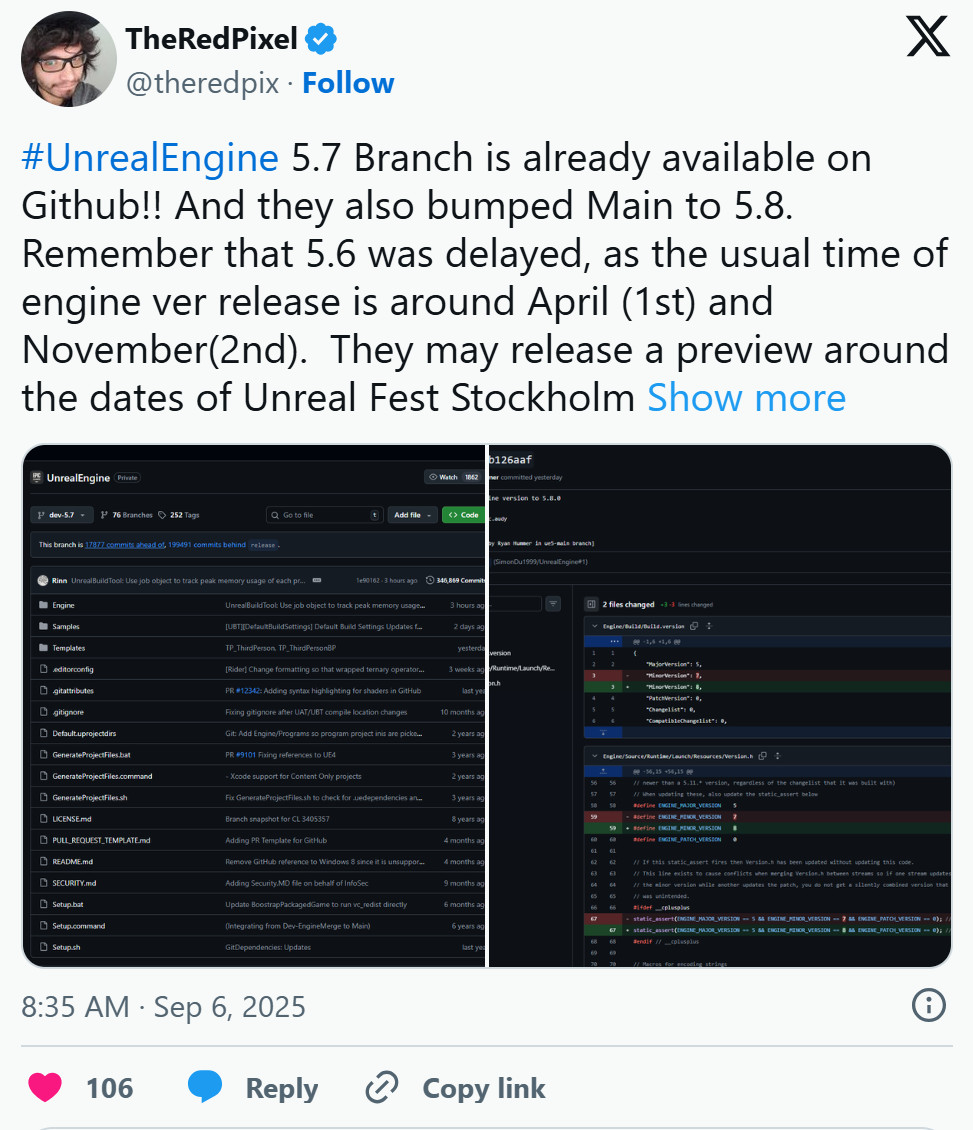Open the tweet info icon near the timestamp
Viewport: 973px width, 1130px height.
tap(931, 1006)
